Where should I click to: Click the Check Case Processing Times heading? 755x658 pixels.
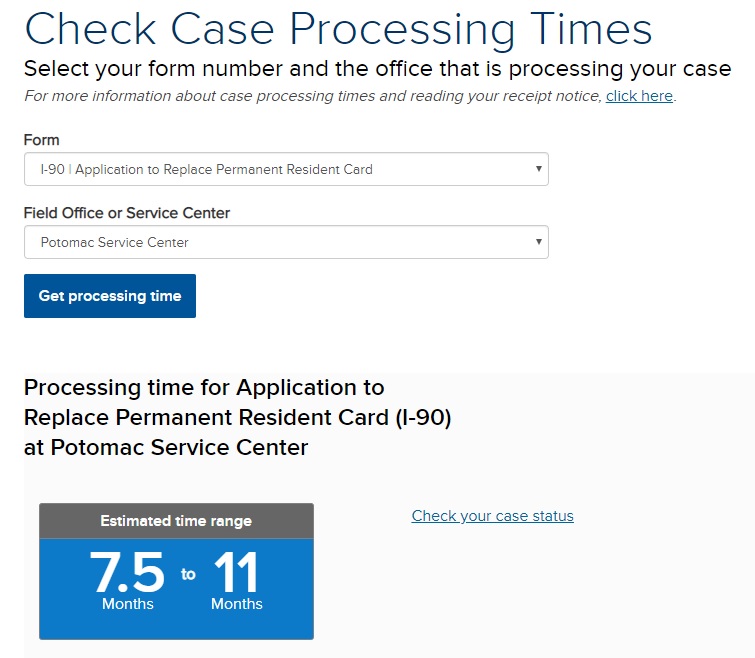pos(338,28)
